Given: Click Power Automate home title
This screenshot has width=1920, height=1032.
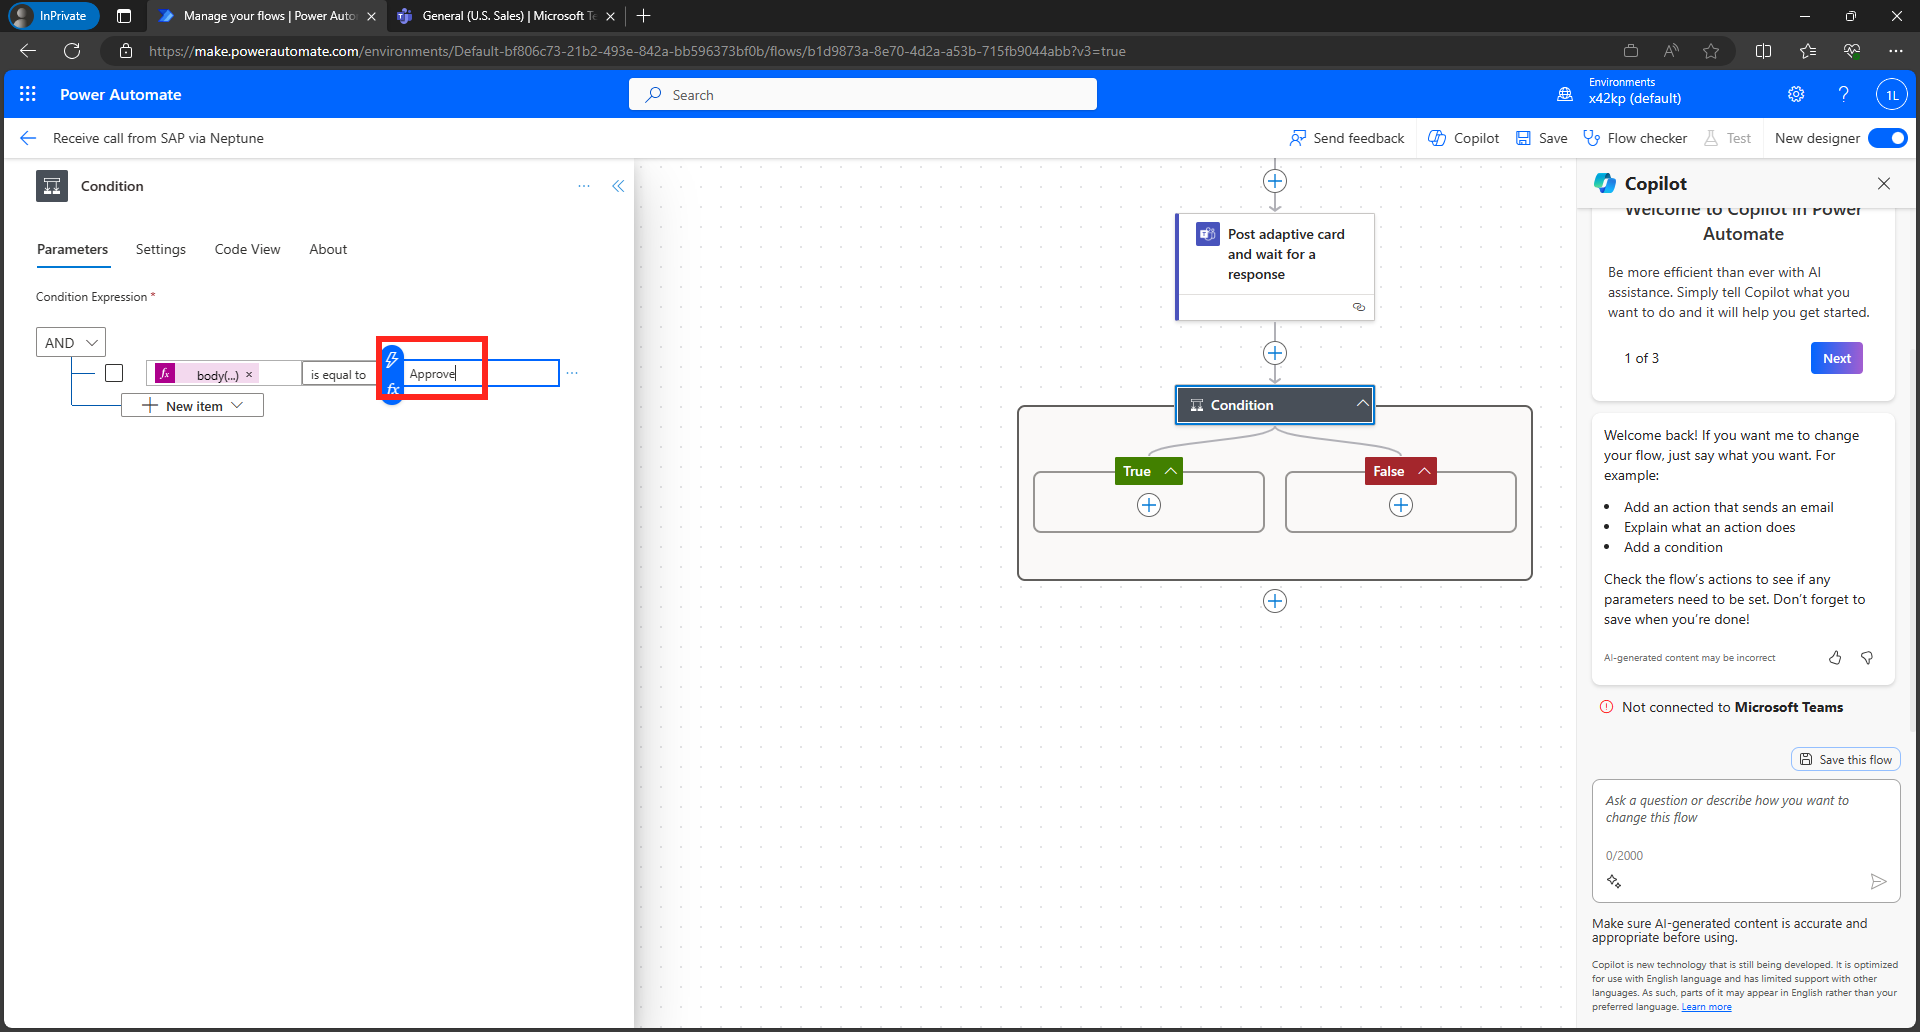Looking at the screenshot, I should click(120, 94).
